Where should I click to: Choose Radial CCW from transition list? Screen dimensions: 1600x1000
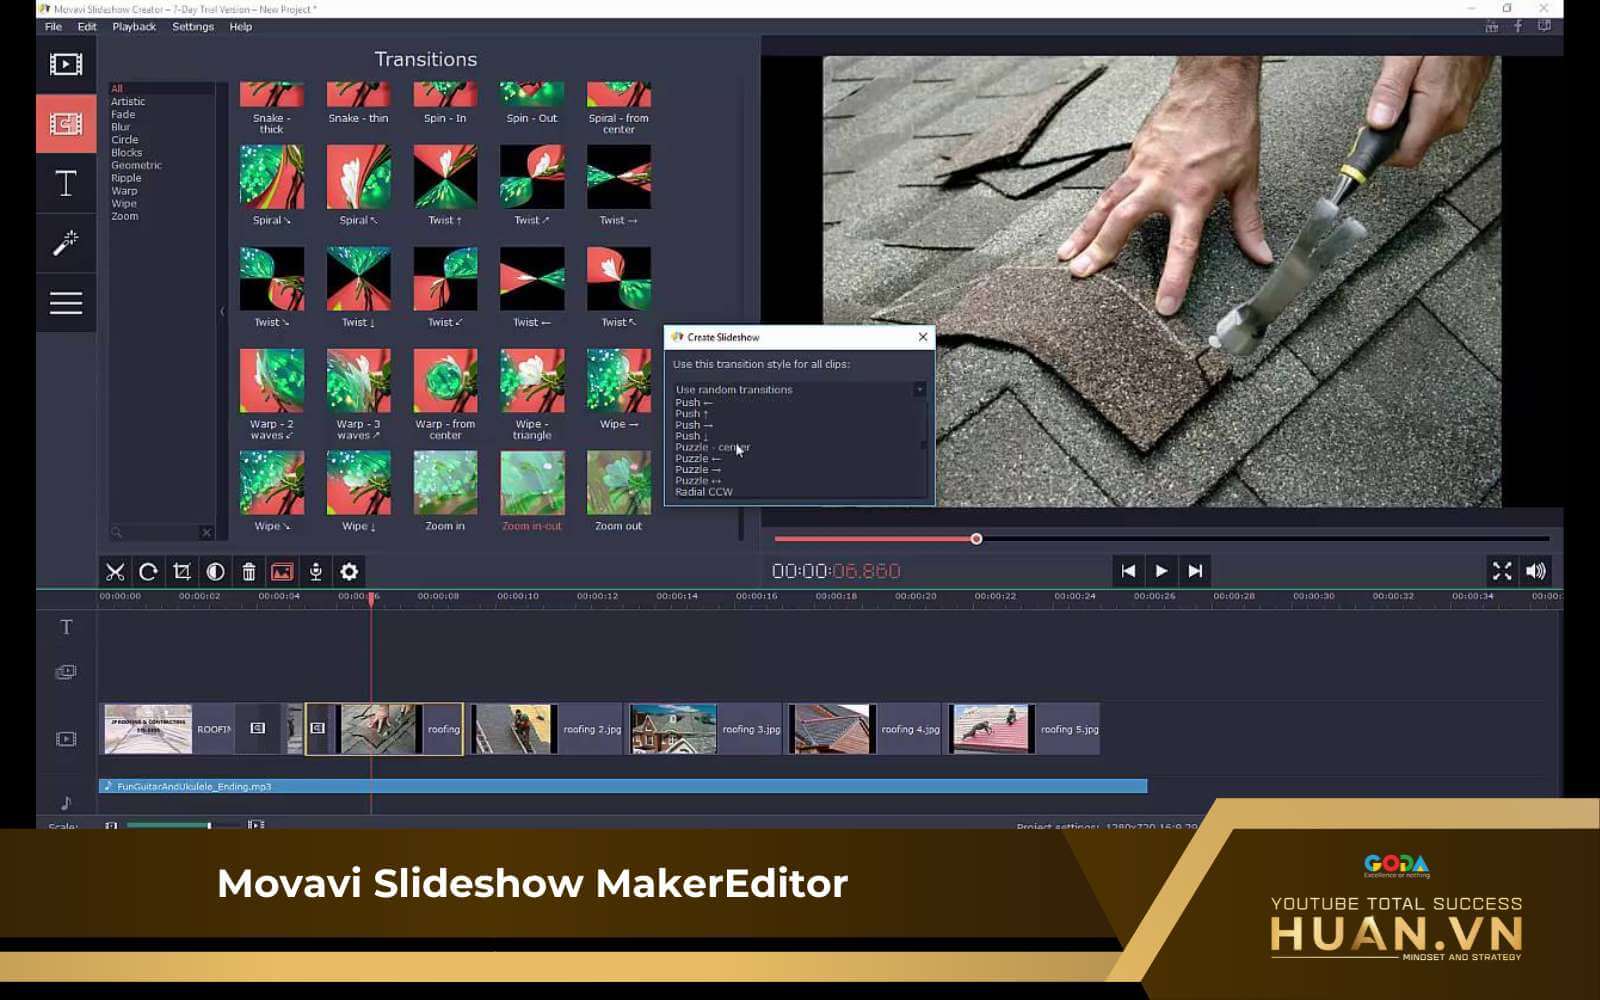tap(704, 492)
